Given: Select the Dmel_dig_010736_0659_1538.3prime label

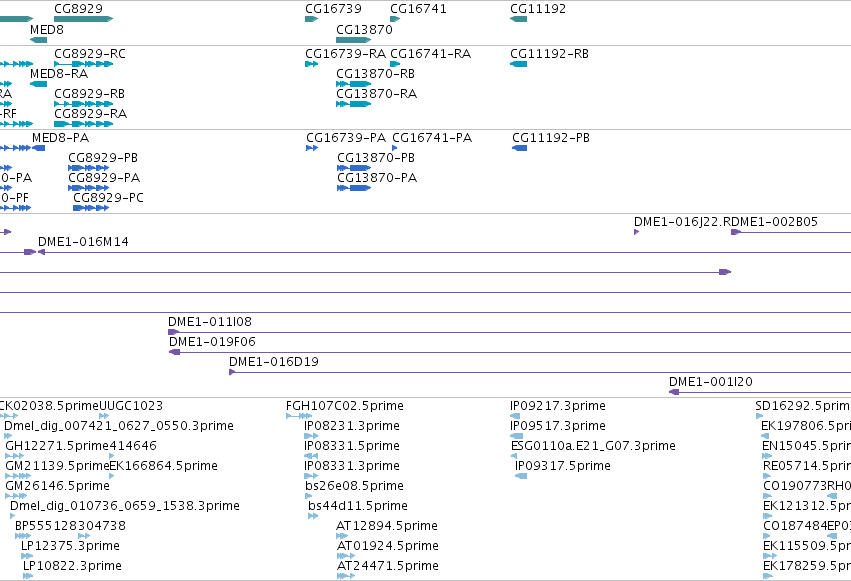Looking at the screenshot, I should pos(125,506).
